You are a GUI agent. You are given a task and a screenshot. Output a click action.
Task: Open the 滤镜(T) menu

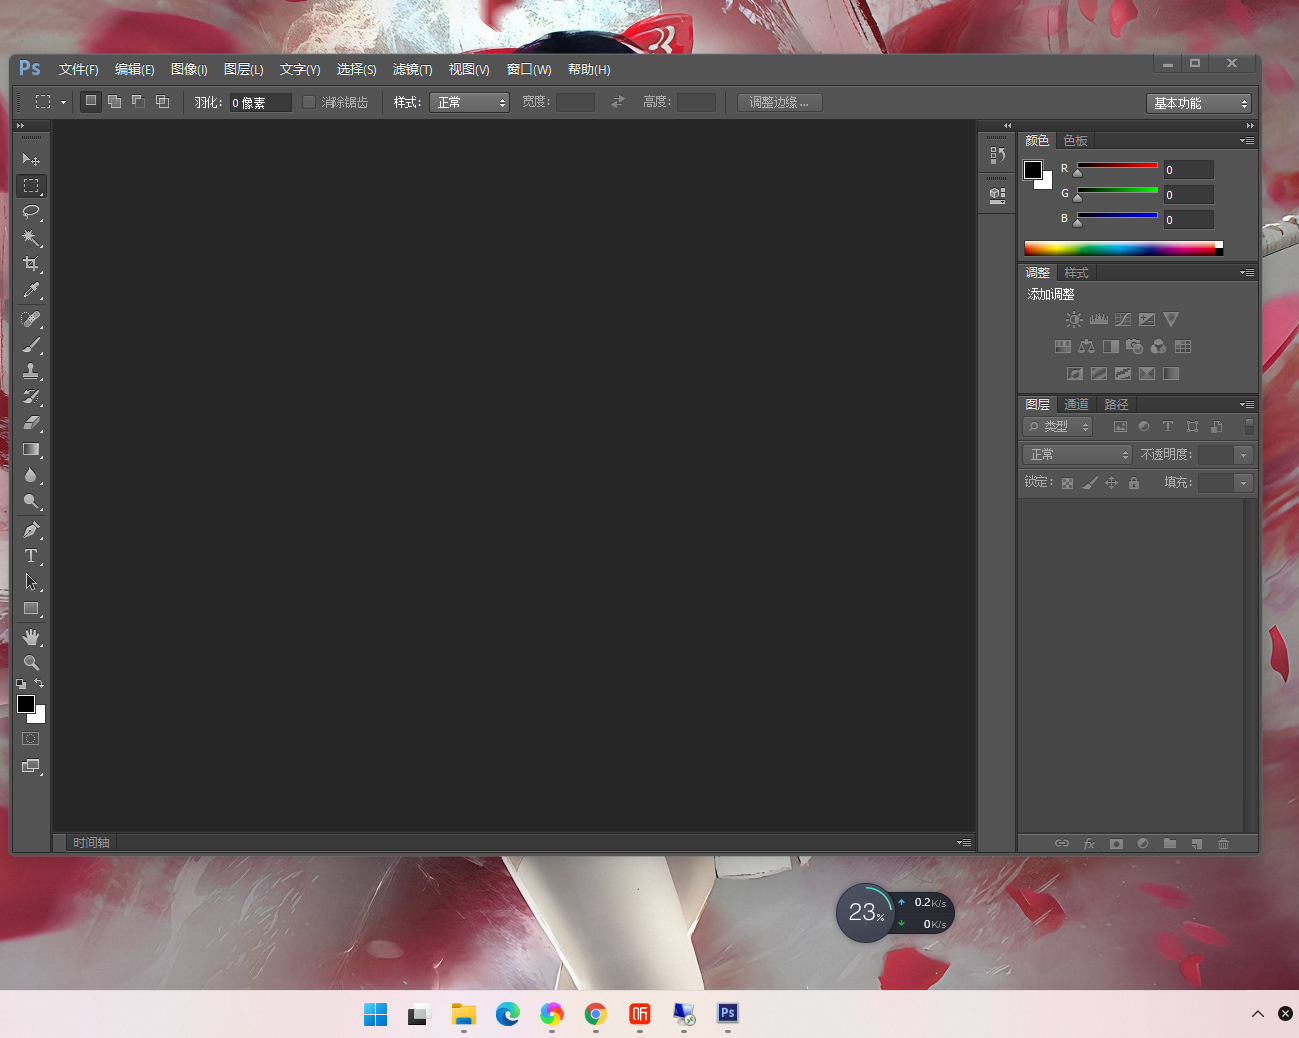click(412, 69)
